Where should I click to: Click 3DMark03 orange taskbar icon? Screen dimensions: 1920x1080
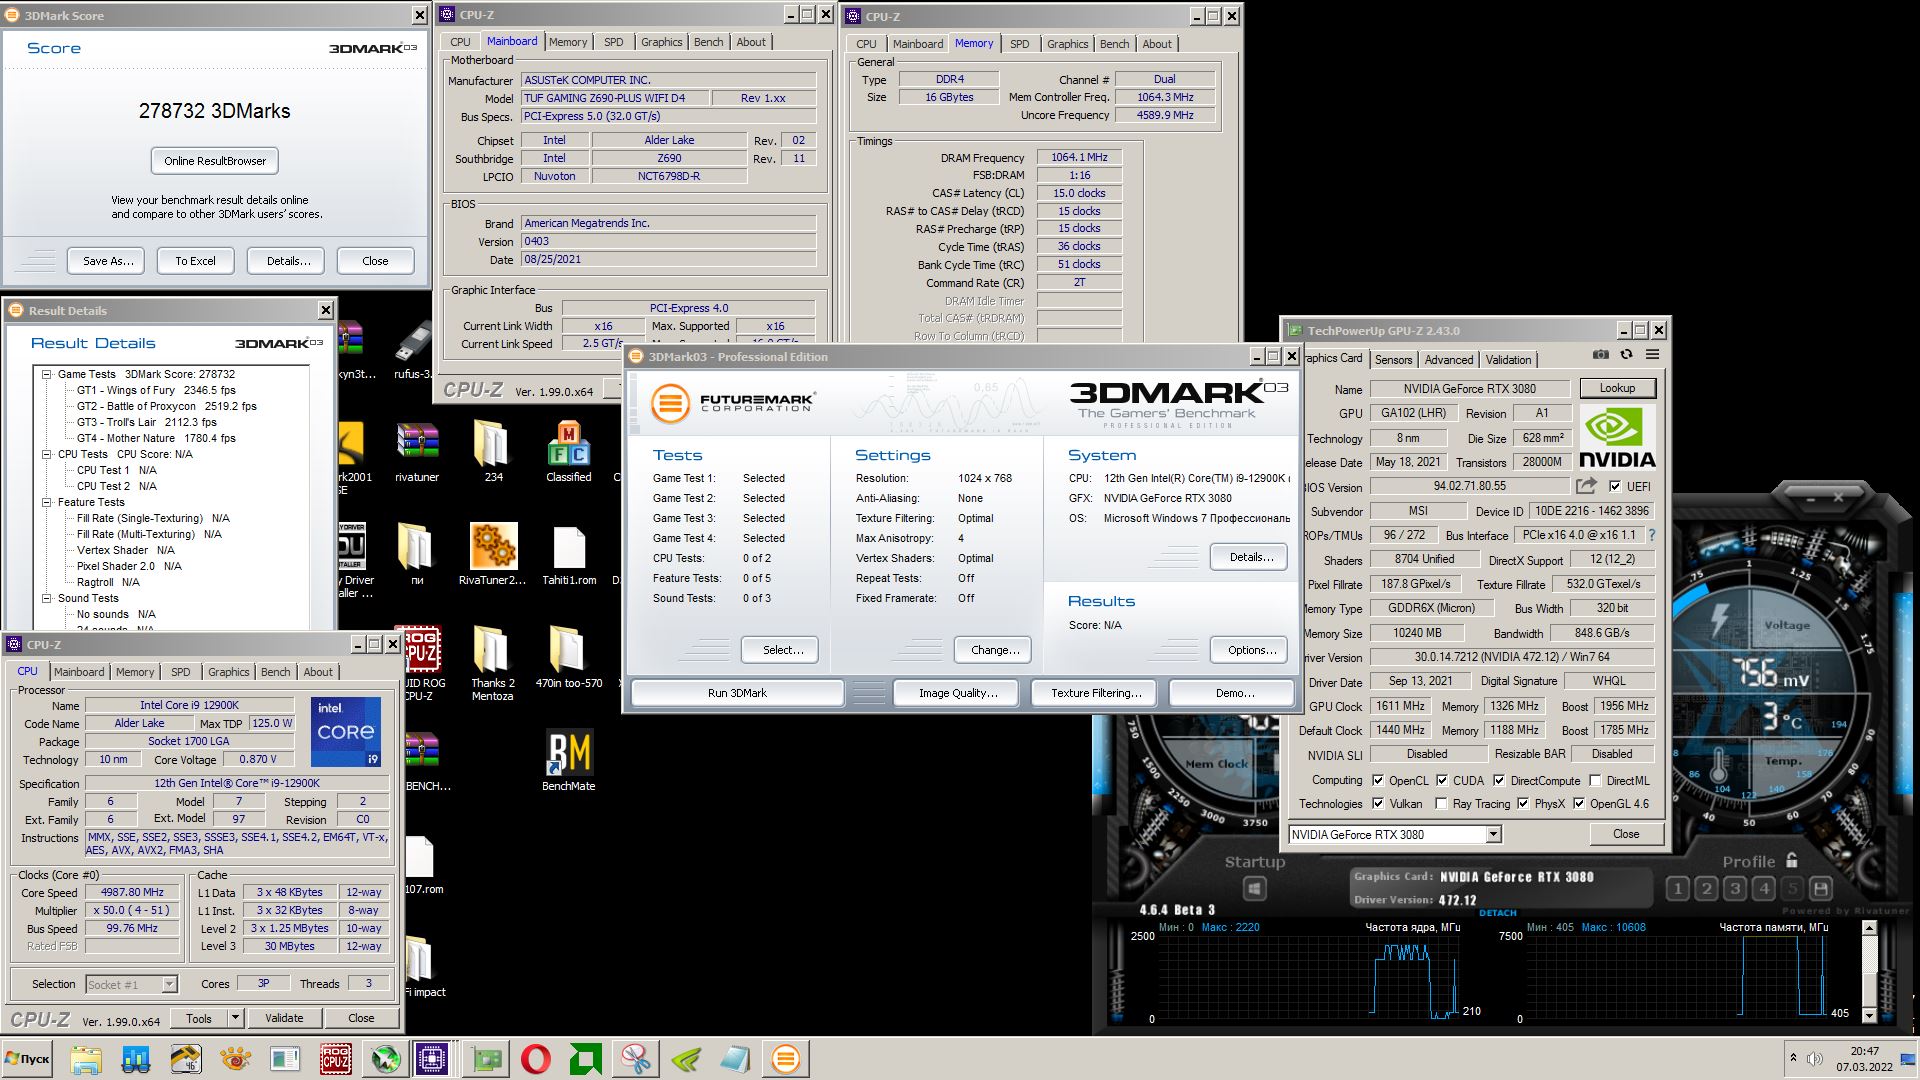[x=786, y=1059]
